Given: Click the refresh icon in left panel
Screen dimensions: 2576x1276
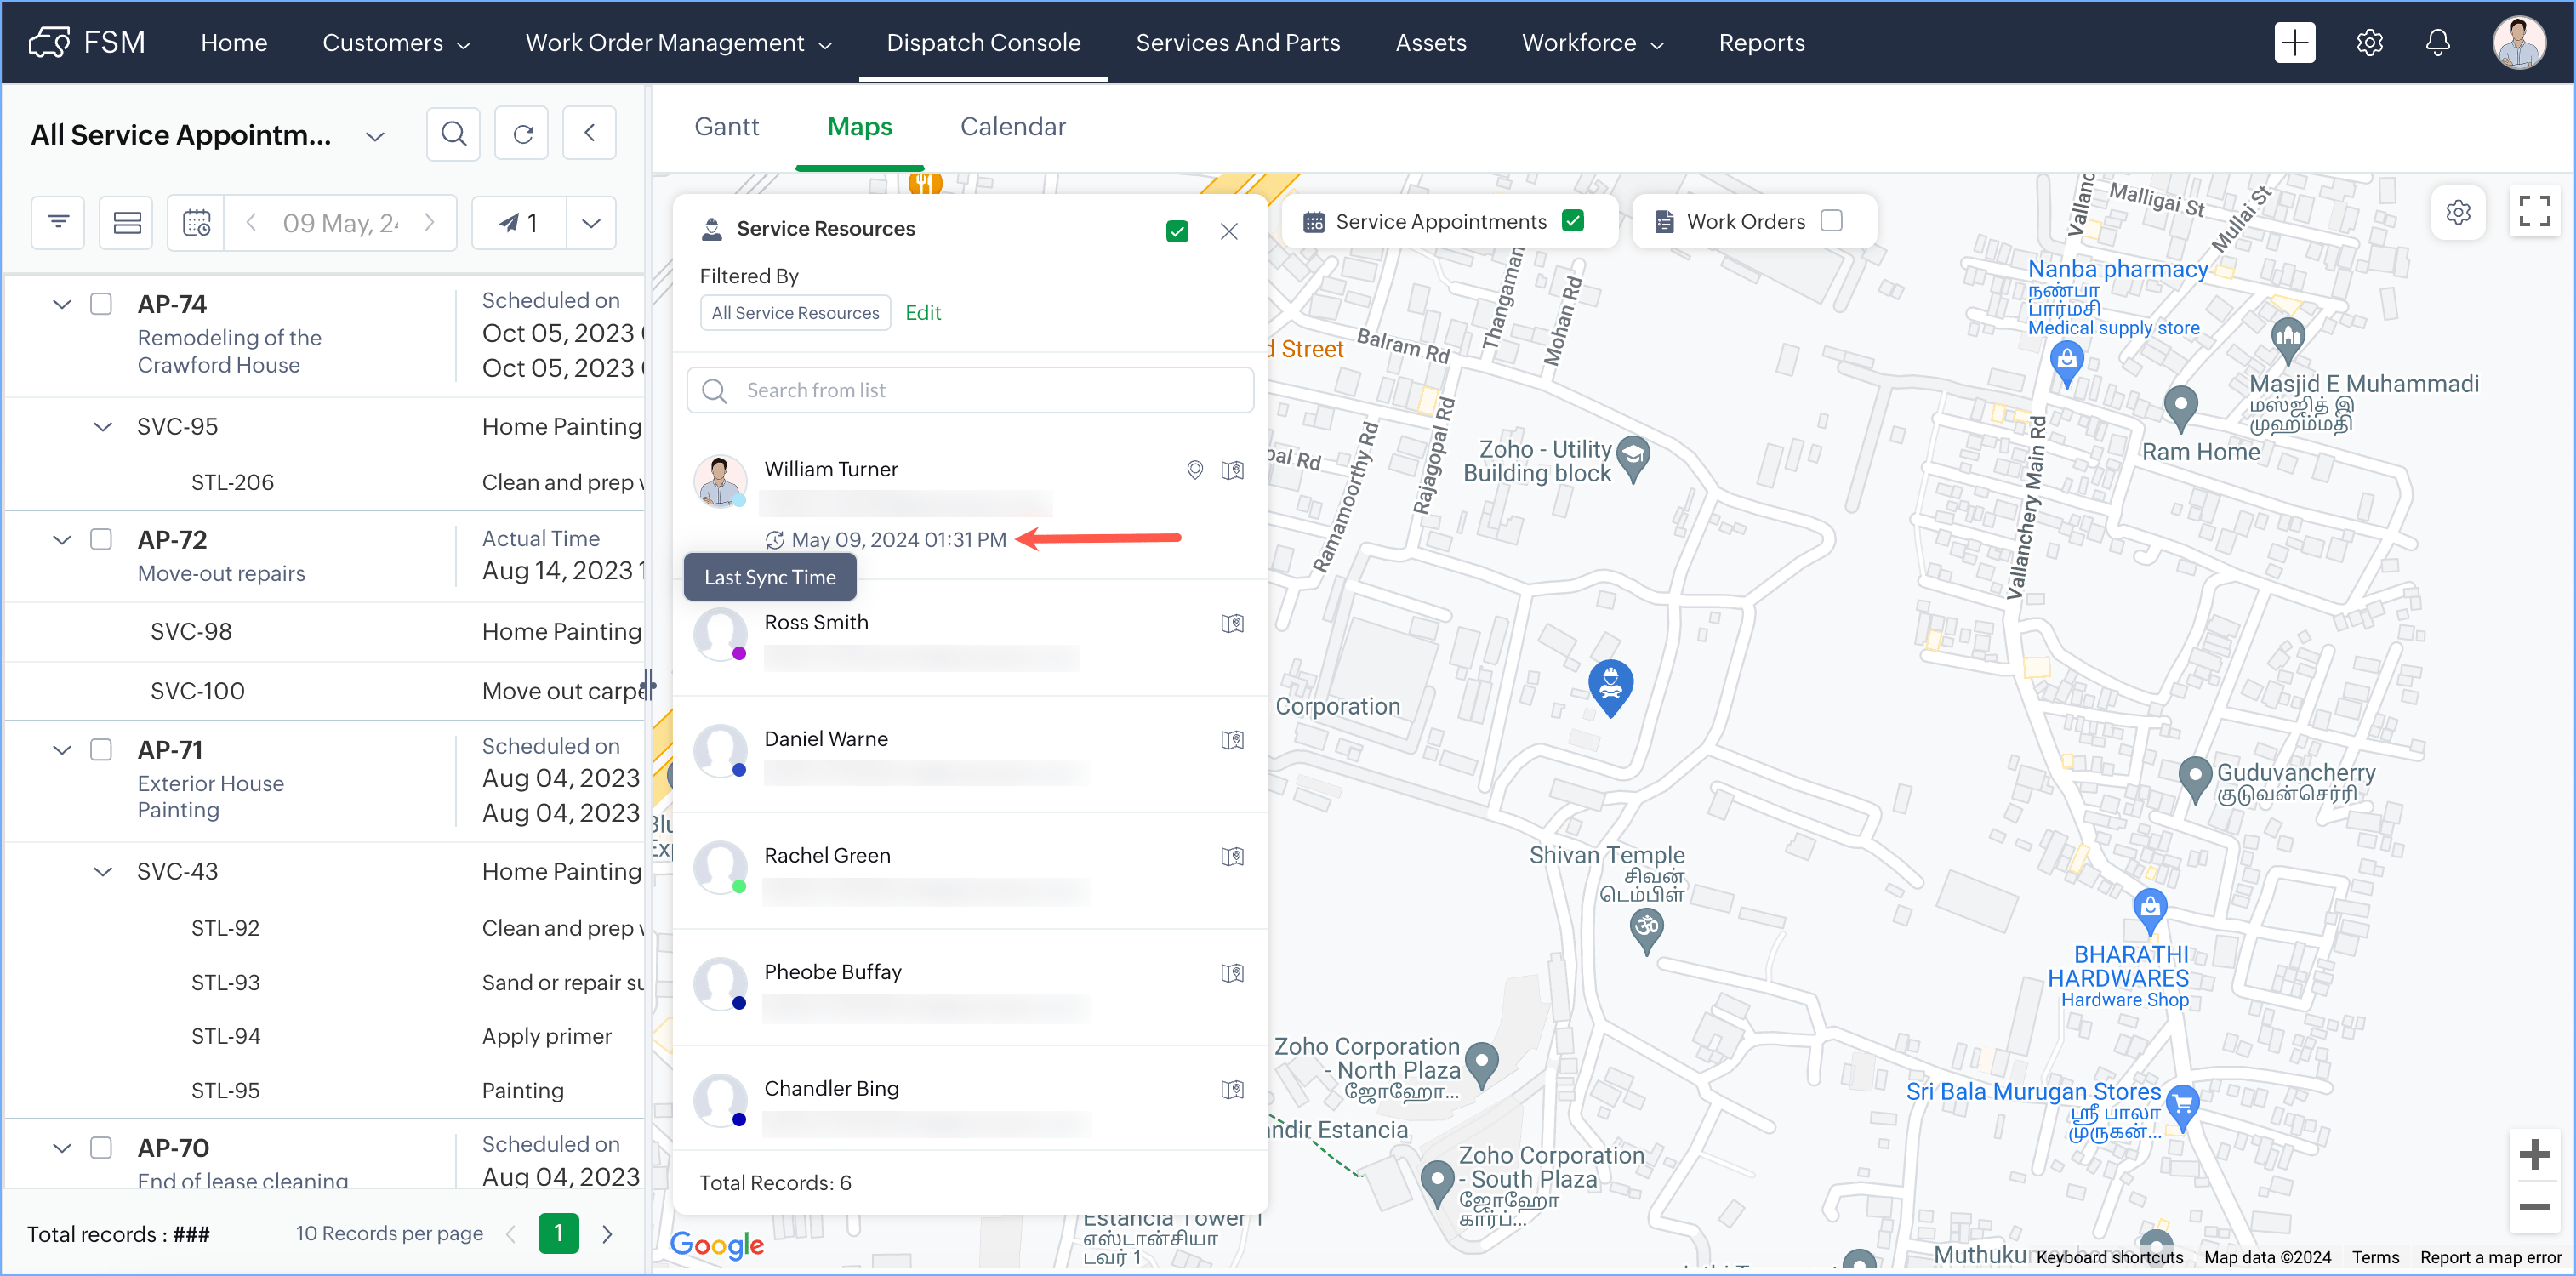Looking at the screenshot, I should (x=522, y=134).
